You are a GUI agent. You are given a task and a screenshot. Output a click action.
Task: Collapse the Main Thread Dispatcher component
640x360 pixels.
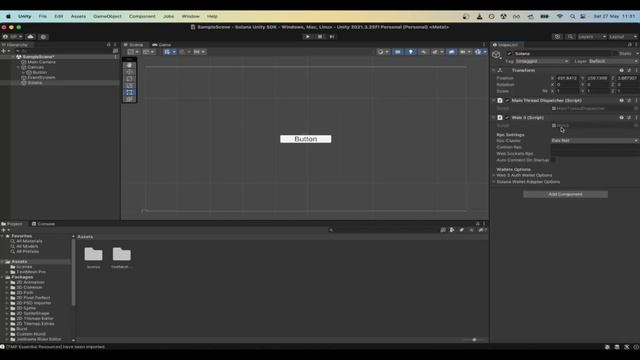click(x=494, y=100)
